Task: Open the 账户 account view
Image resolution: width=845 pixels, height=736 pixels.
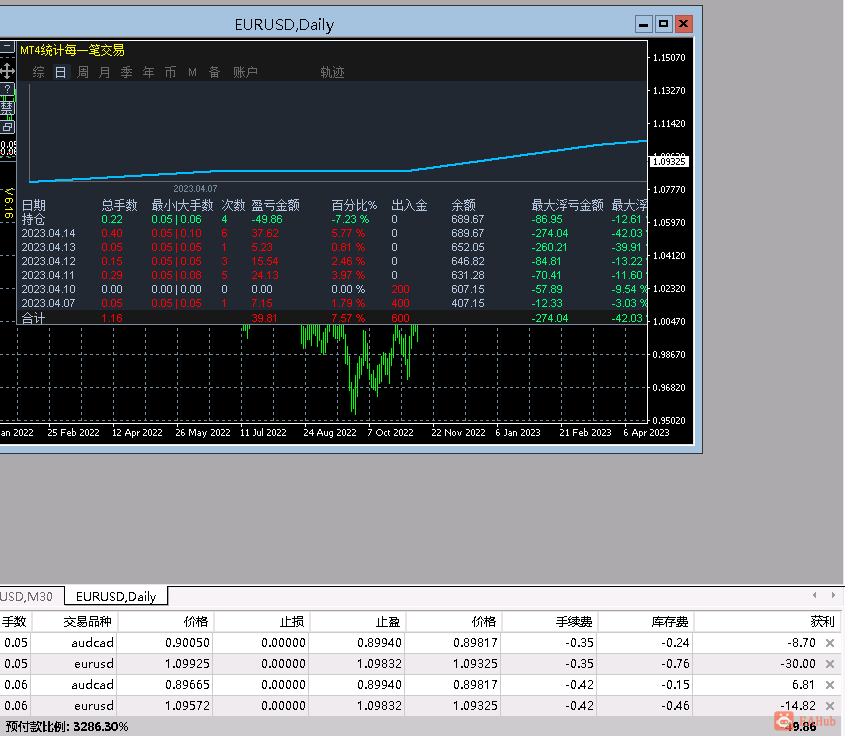Action: (245, 72)
